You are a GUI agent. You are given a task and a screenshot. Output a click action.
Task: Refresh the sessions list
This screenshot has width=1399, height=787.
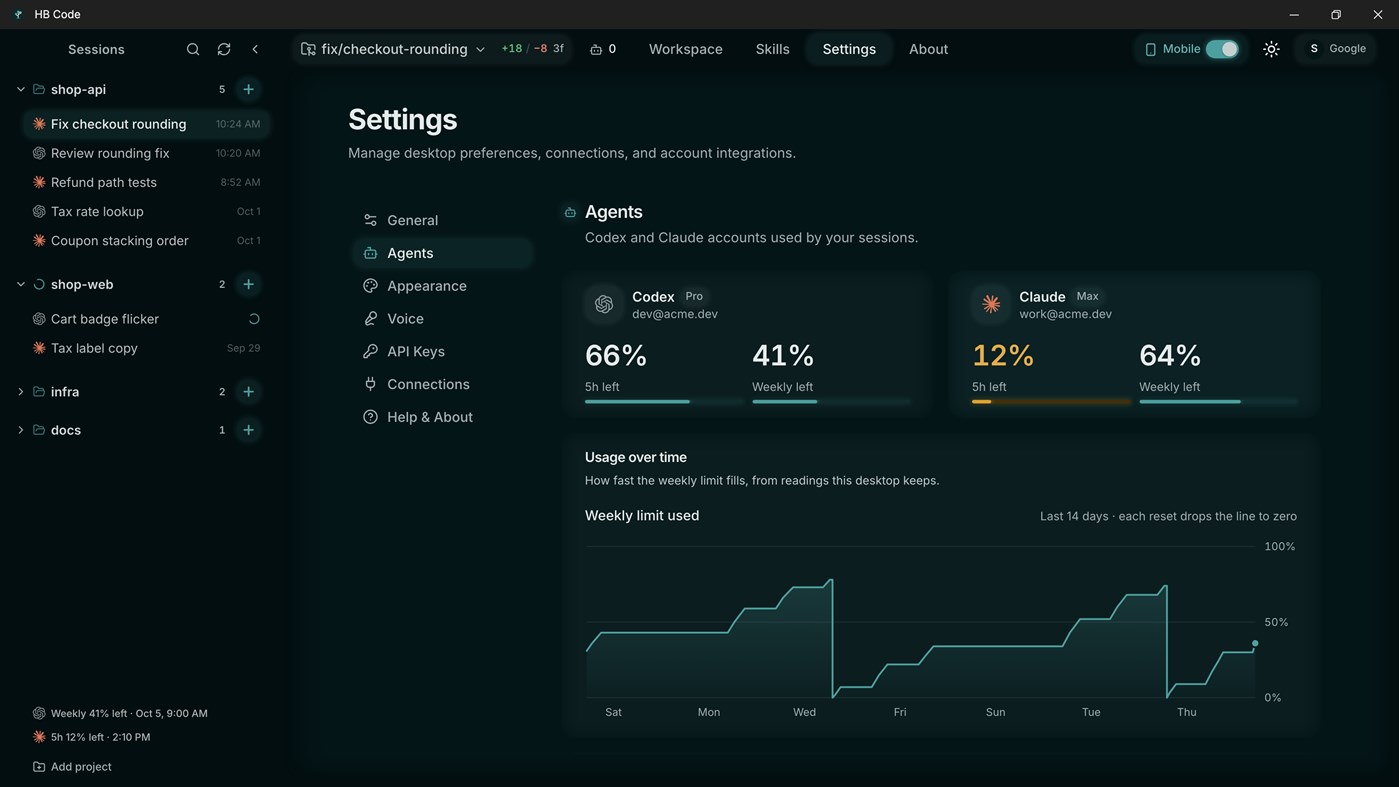click(224, 49)
